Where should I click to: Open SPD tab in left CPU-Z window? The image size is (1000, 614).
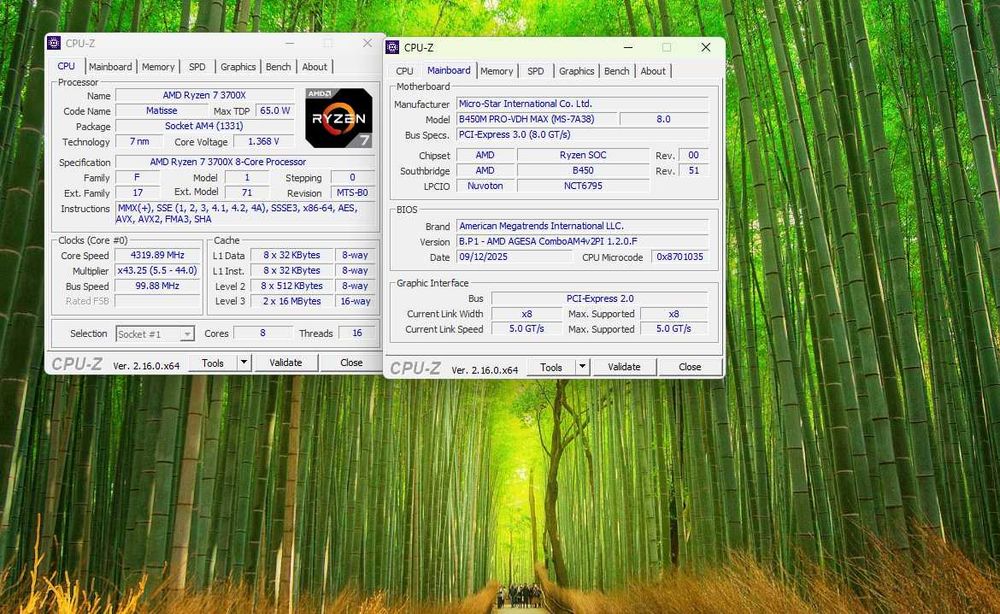coord(197,66)
